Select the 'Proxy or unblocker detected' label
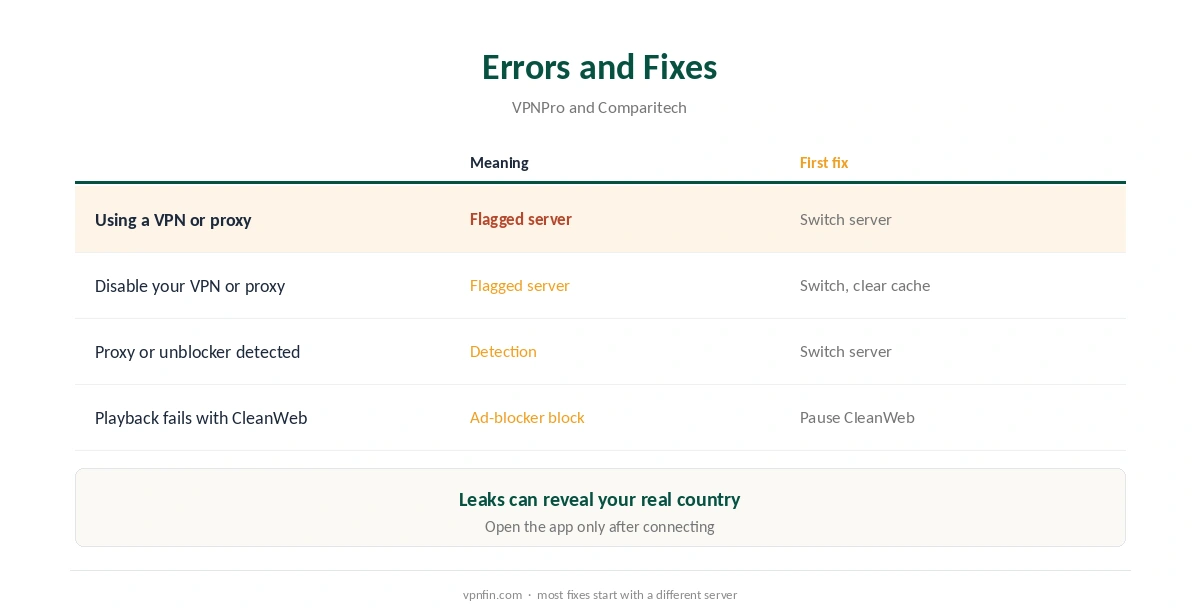Screen dimensions: 1200x614 (197, 352)
